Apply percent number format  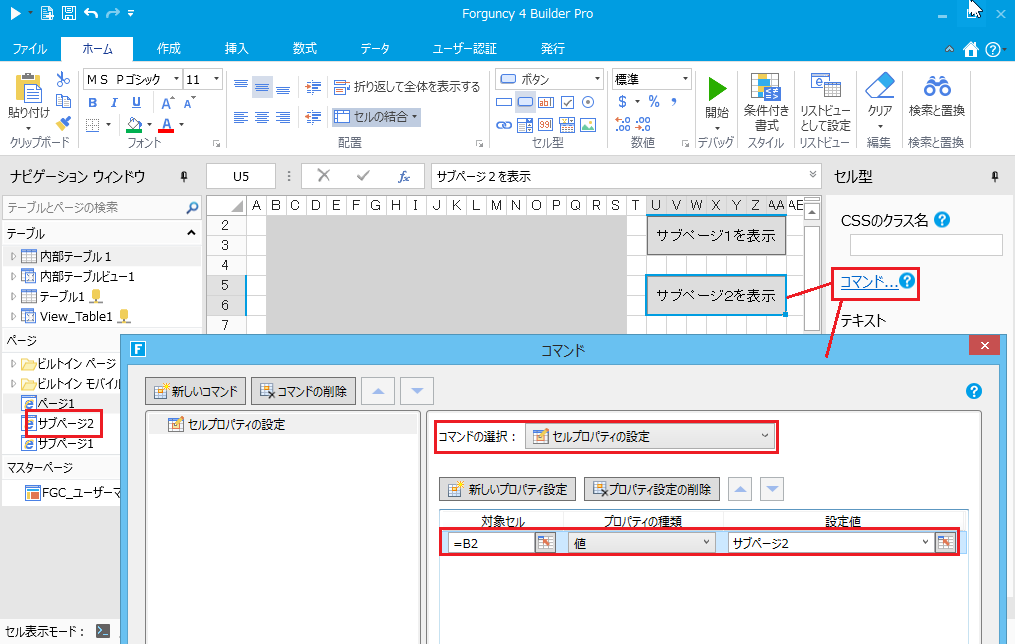click(654, 102)
